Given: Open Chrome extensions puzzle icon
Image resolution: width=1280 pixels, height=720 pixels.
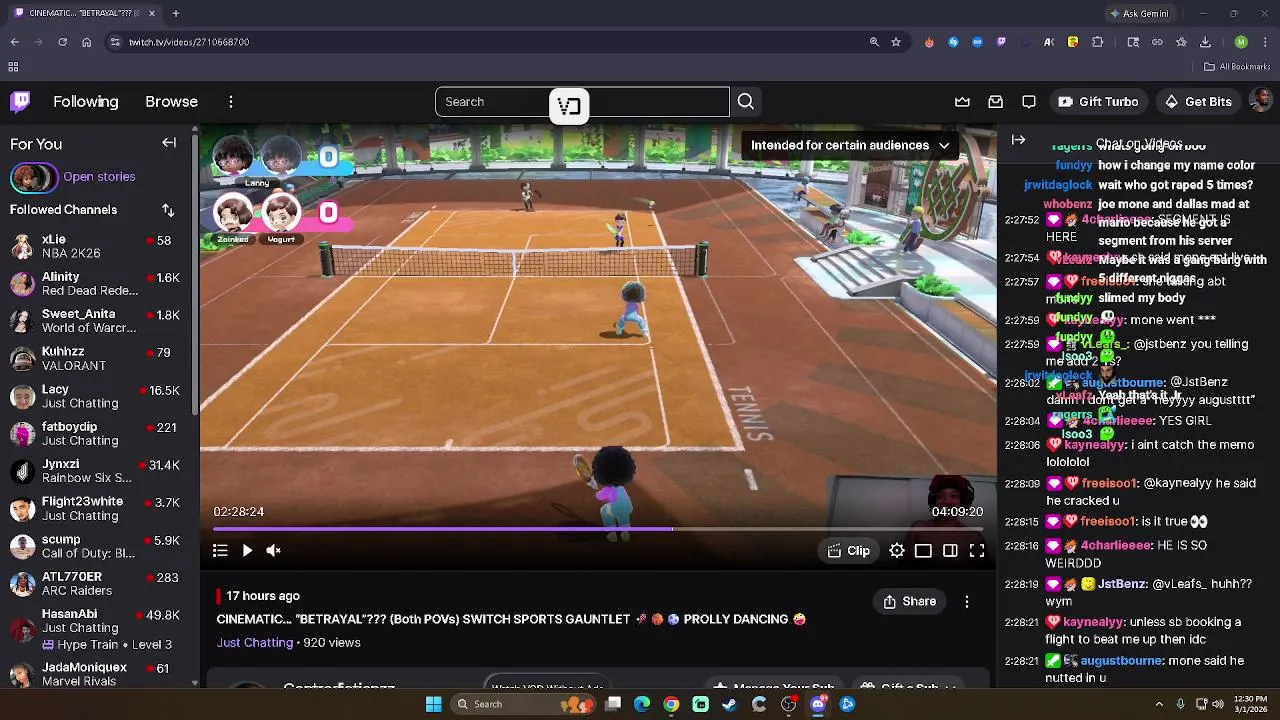Looking at the screenshot, I should point(1097,42).
